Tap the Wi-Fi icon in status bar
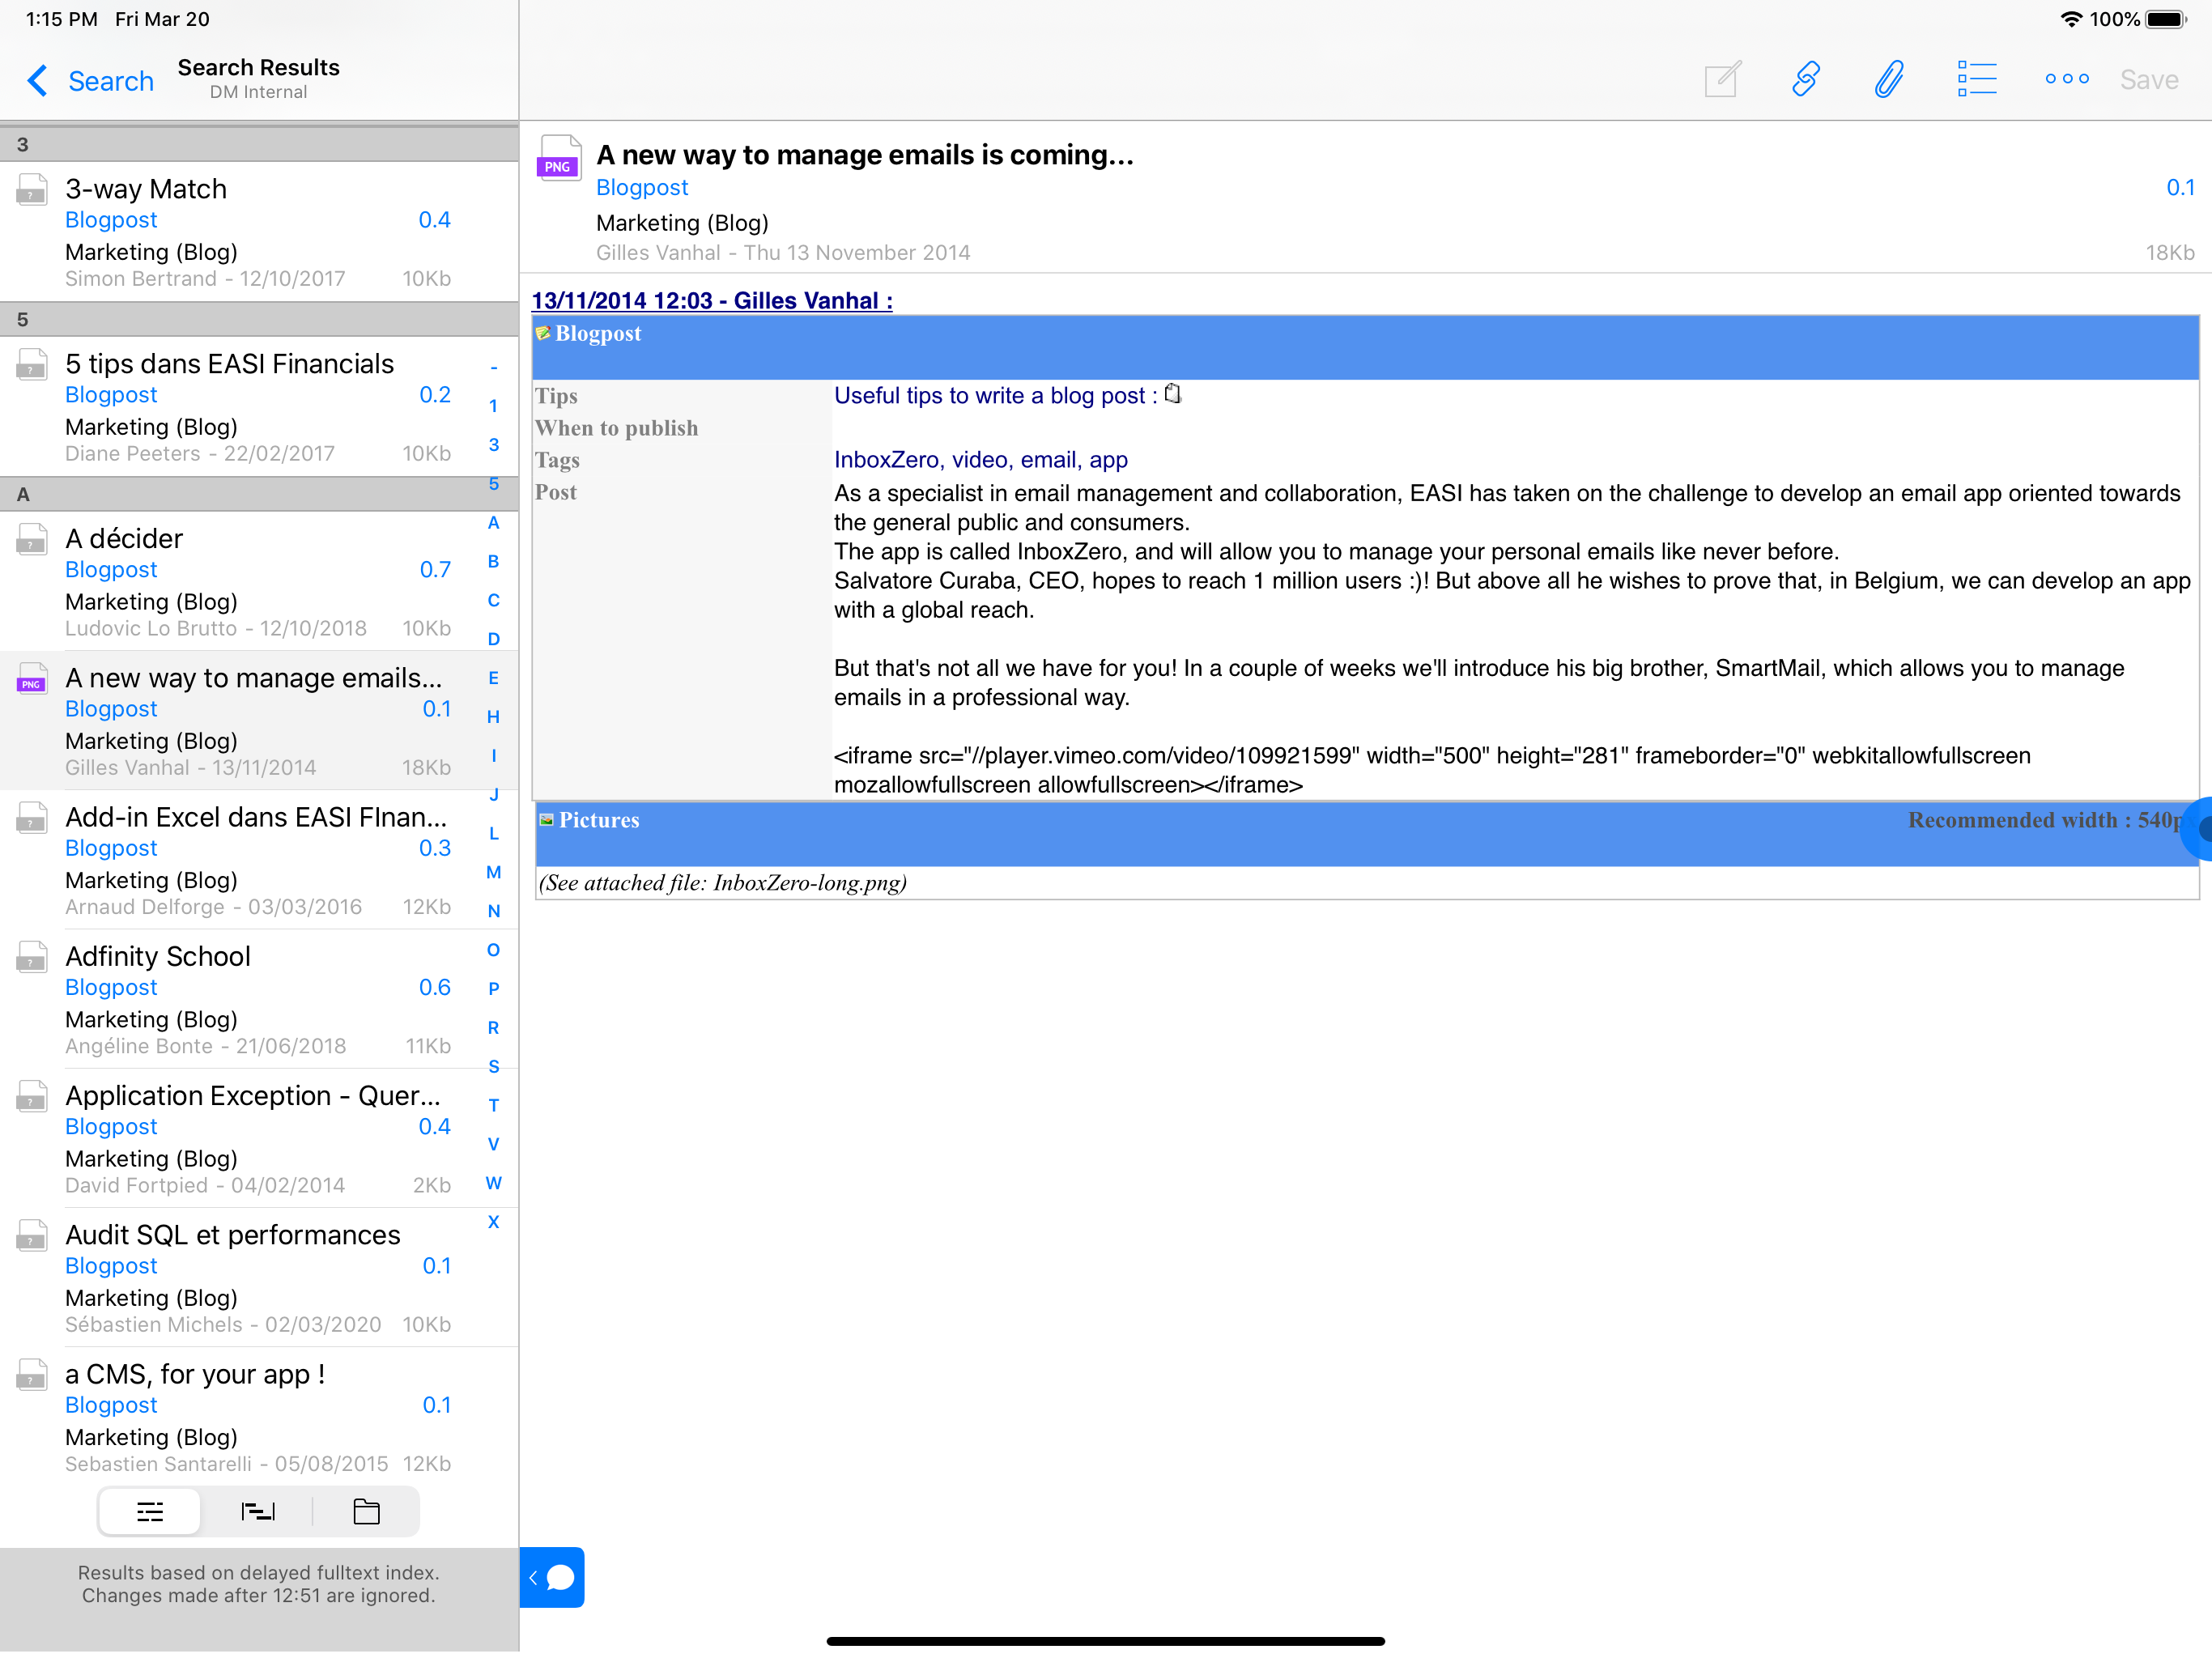 [x=2071, y=19]
